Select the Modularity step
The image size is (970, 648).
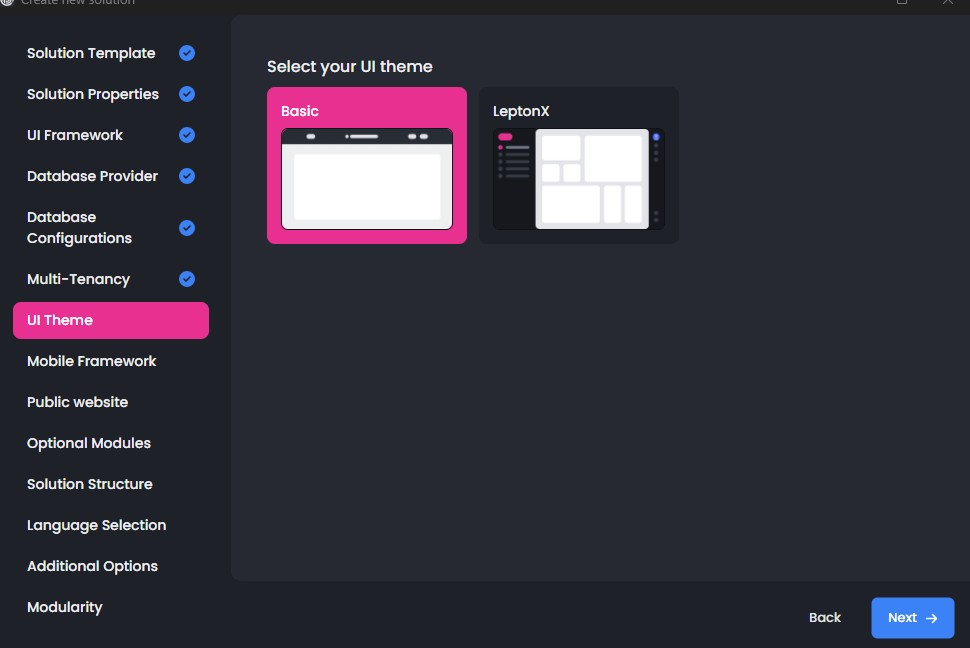coord(65,607)
